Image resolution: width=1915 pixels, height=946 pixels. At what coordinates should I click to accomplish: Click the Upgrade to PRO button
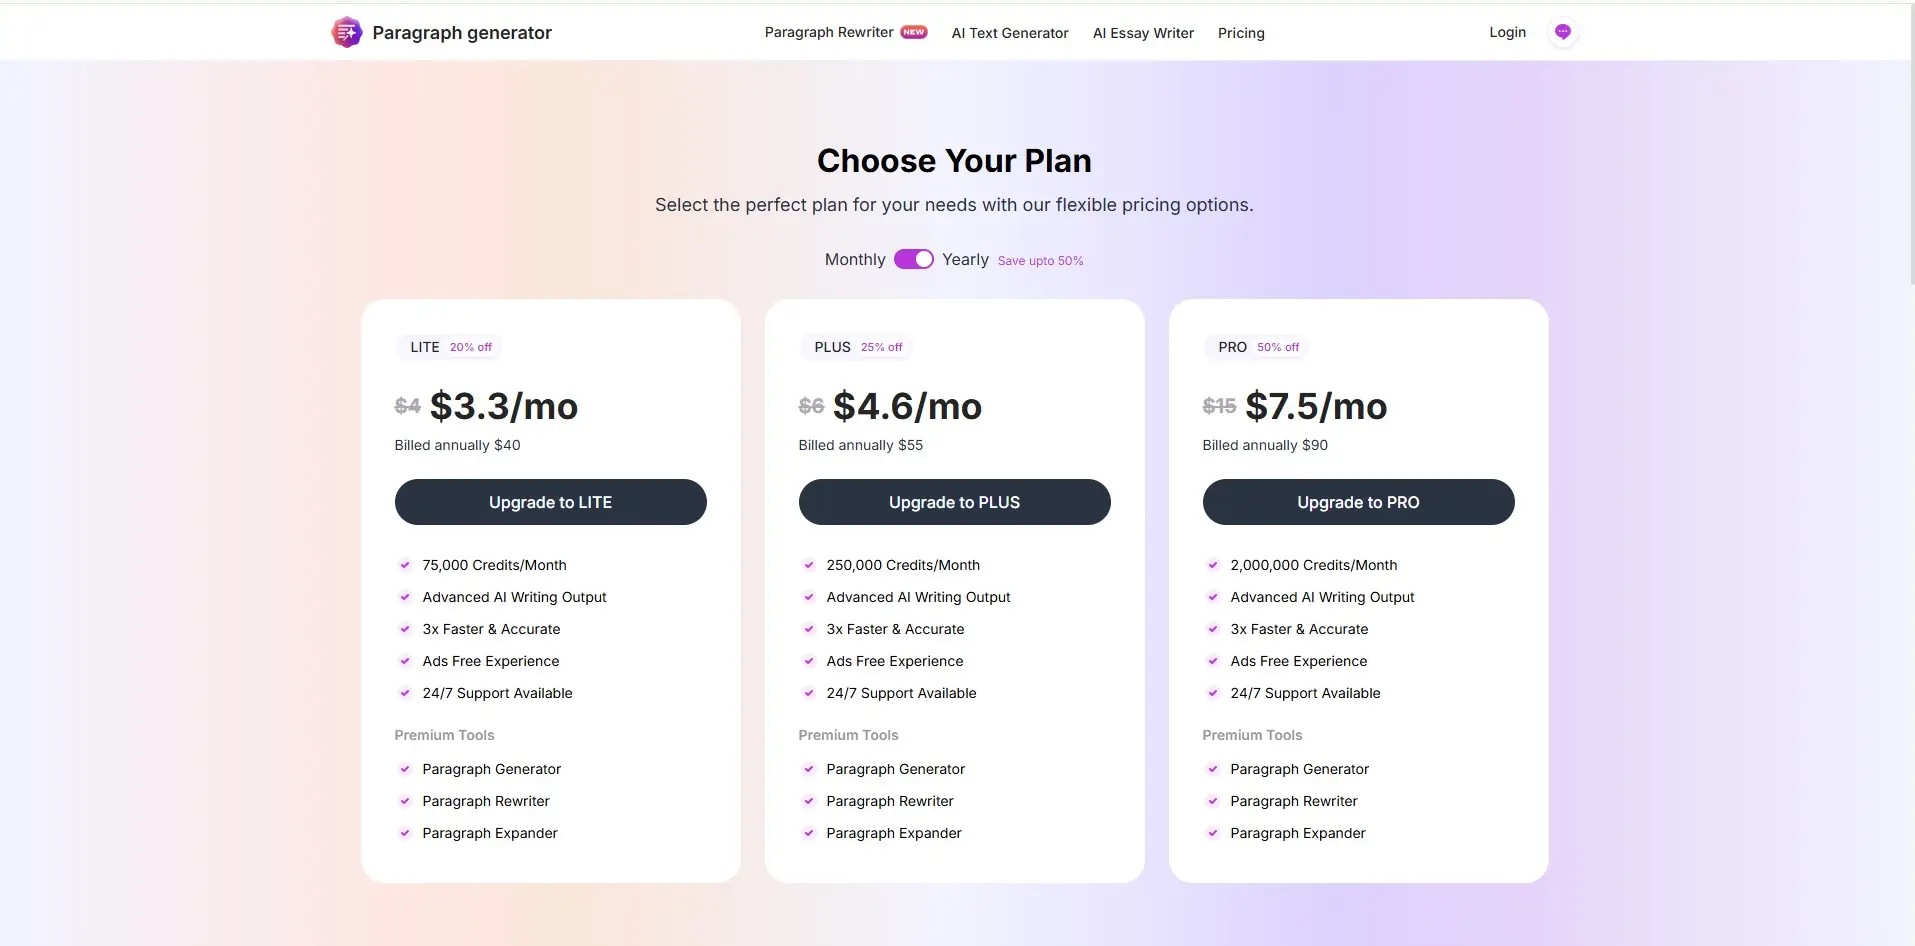(1357, 502)
